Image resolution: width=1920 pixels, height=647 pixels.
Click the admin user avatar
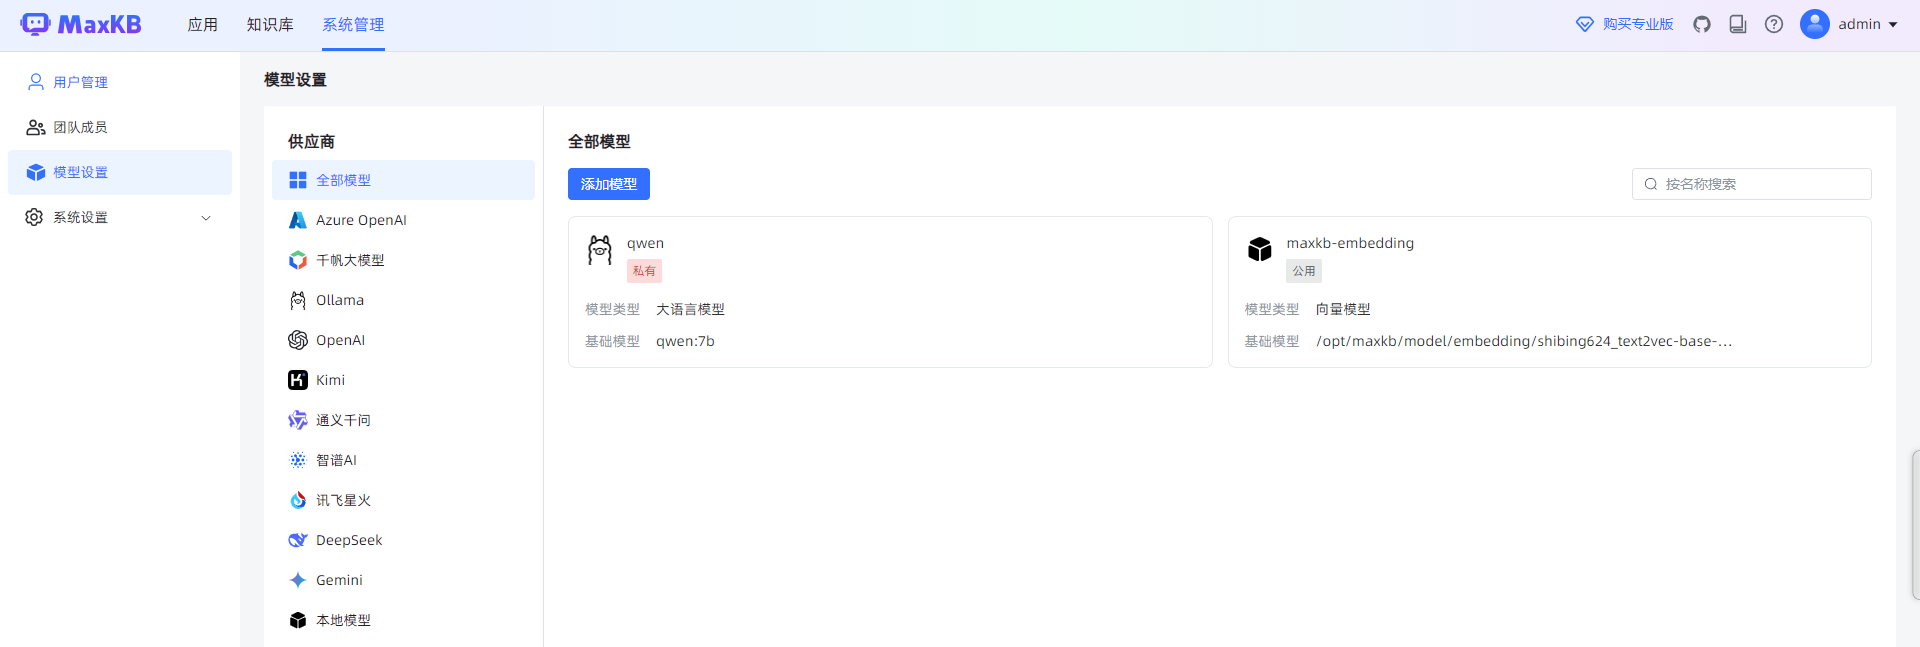pyautogui.click(x=1814, y=24)
